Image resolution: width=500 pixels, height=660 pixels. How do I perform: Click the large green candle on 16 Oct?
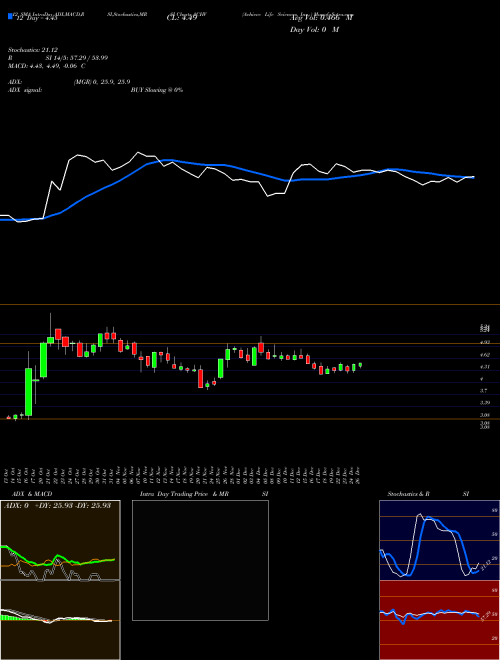coord(29,392)
